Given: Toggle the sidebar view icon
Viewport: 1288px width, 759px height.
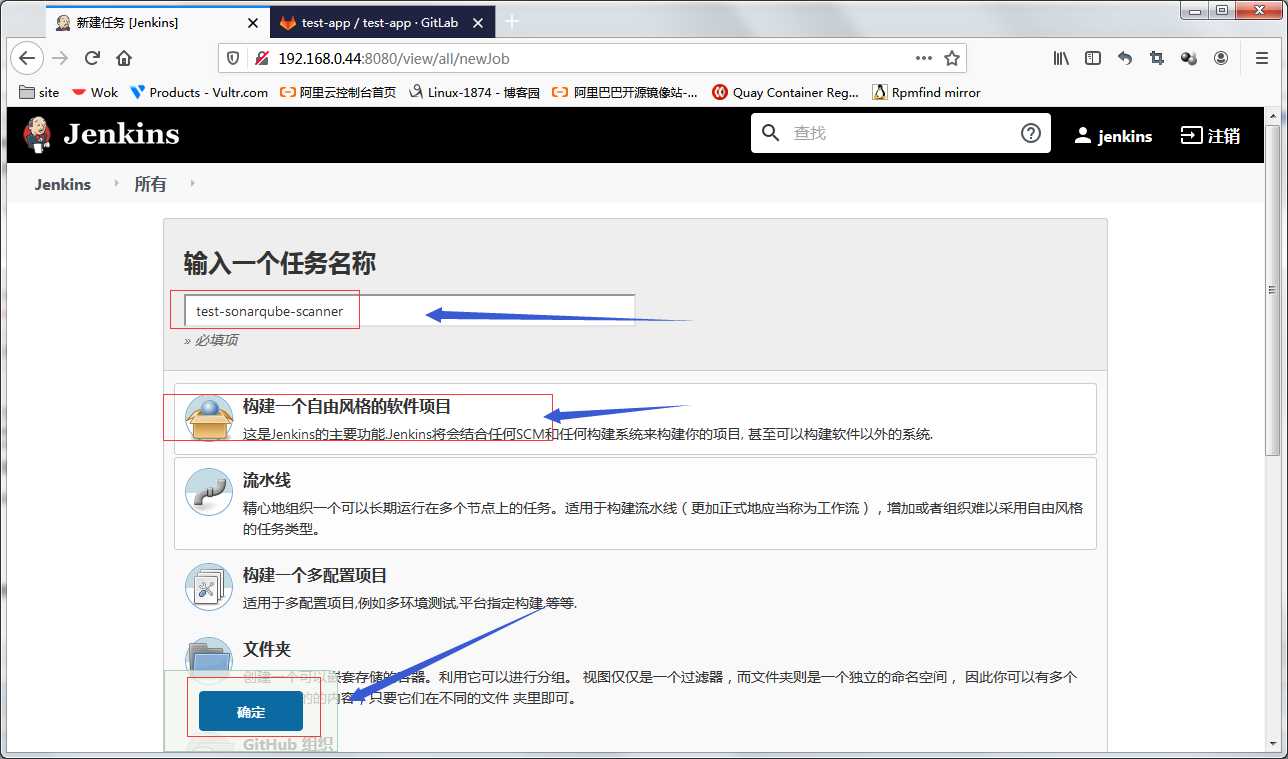Looking at the screenshot, I should [1093, 58].
